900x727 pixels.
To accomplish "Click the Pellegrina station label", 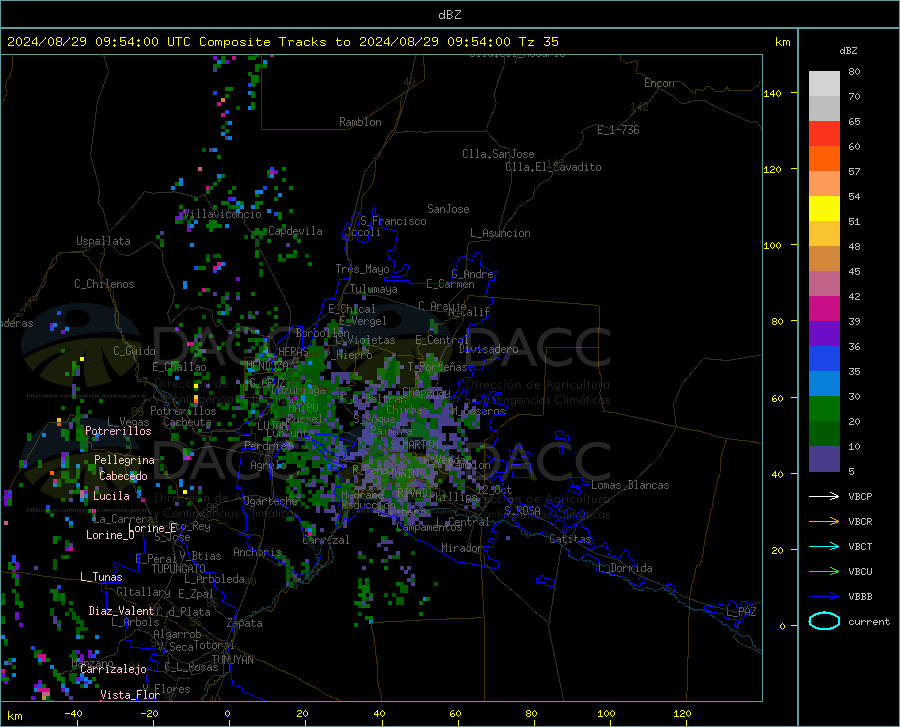I will pos(125,460).
